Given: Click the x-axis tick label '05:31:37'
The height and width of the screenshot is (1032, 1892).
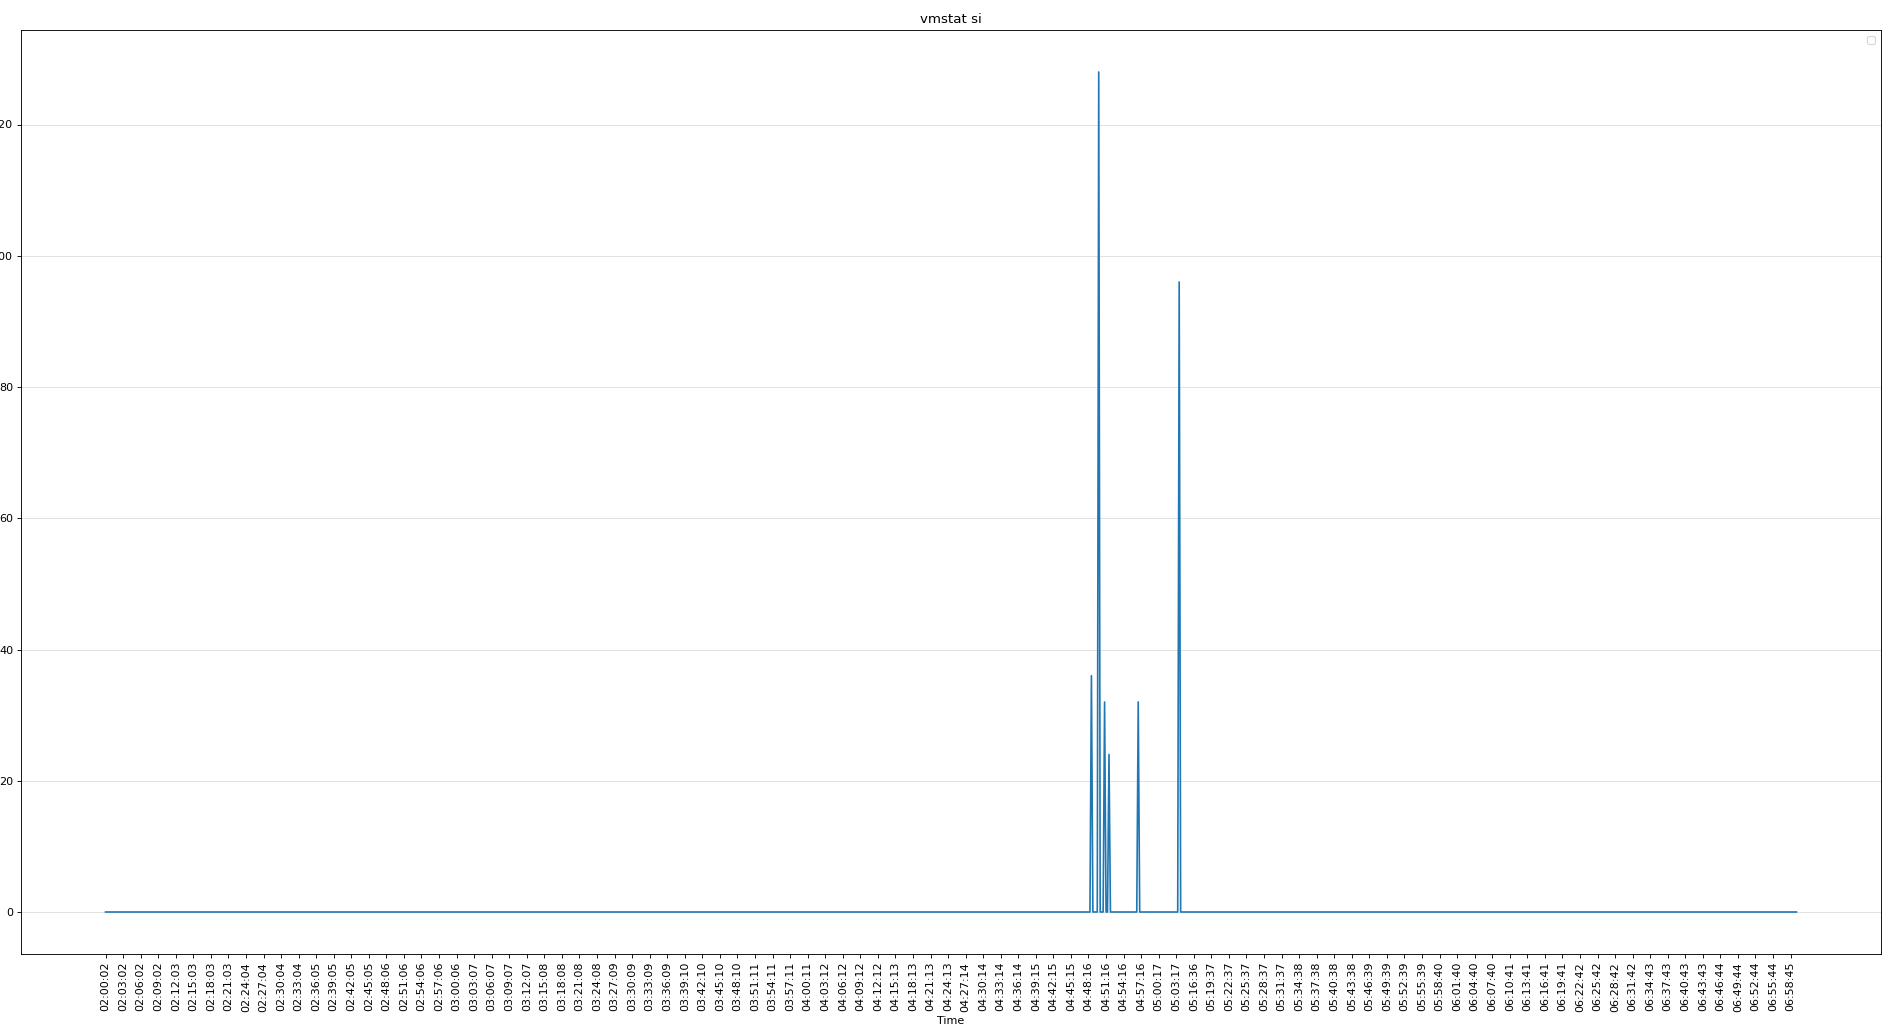Looking at the screenshot, I should [1281, 988].
